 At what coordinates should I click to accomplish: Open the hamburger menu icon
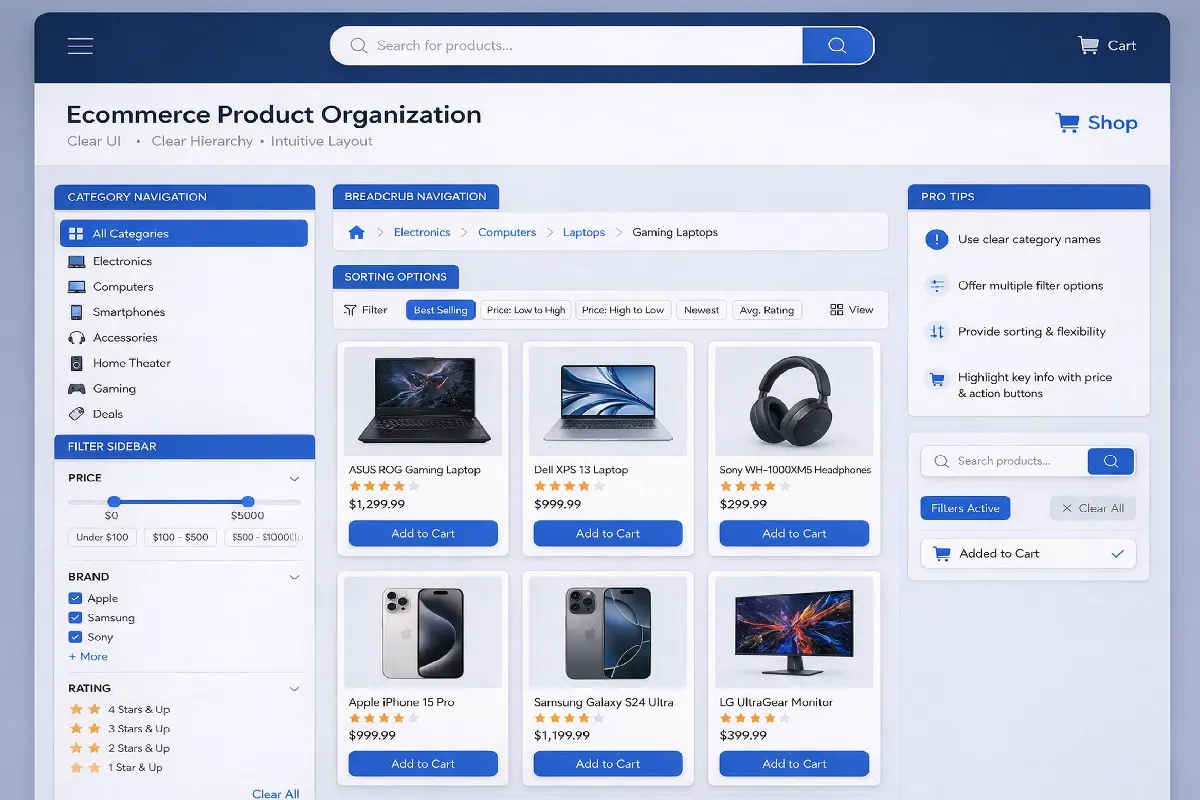pyautogui.click(x=80, y=46)
